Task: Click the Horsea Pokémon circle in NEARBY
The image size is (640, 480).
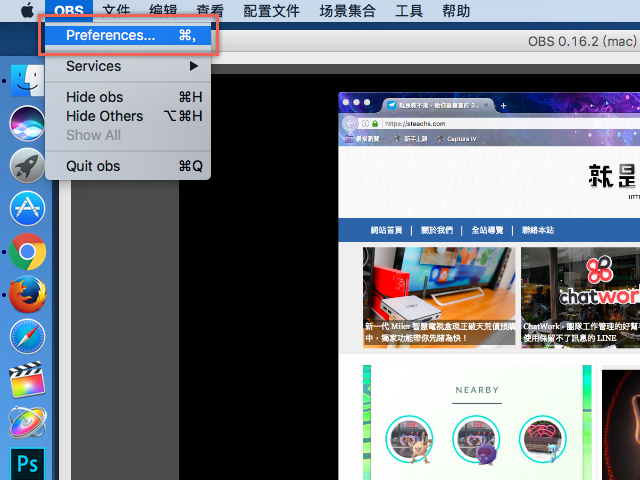Action: (542, 439)
